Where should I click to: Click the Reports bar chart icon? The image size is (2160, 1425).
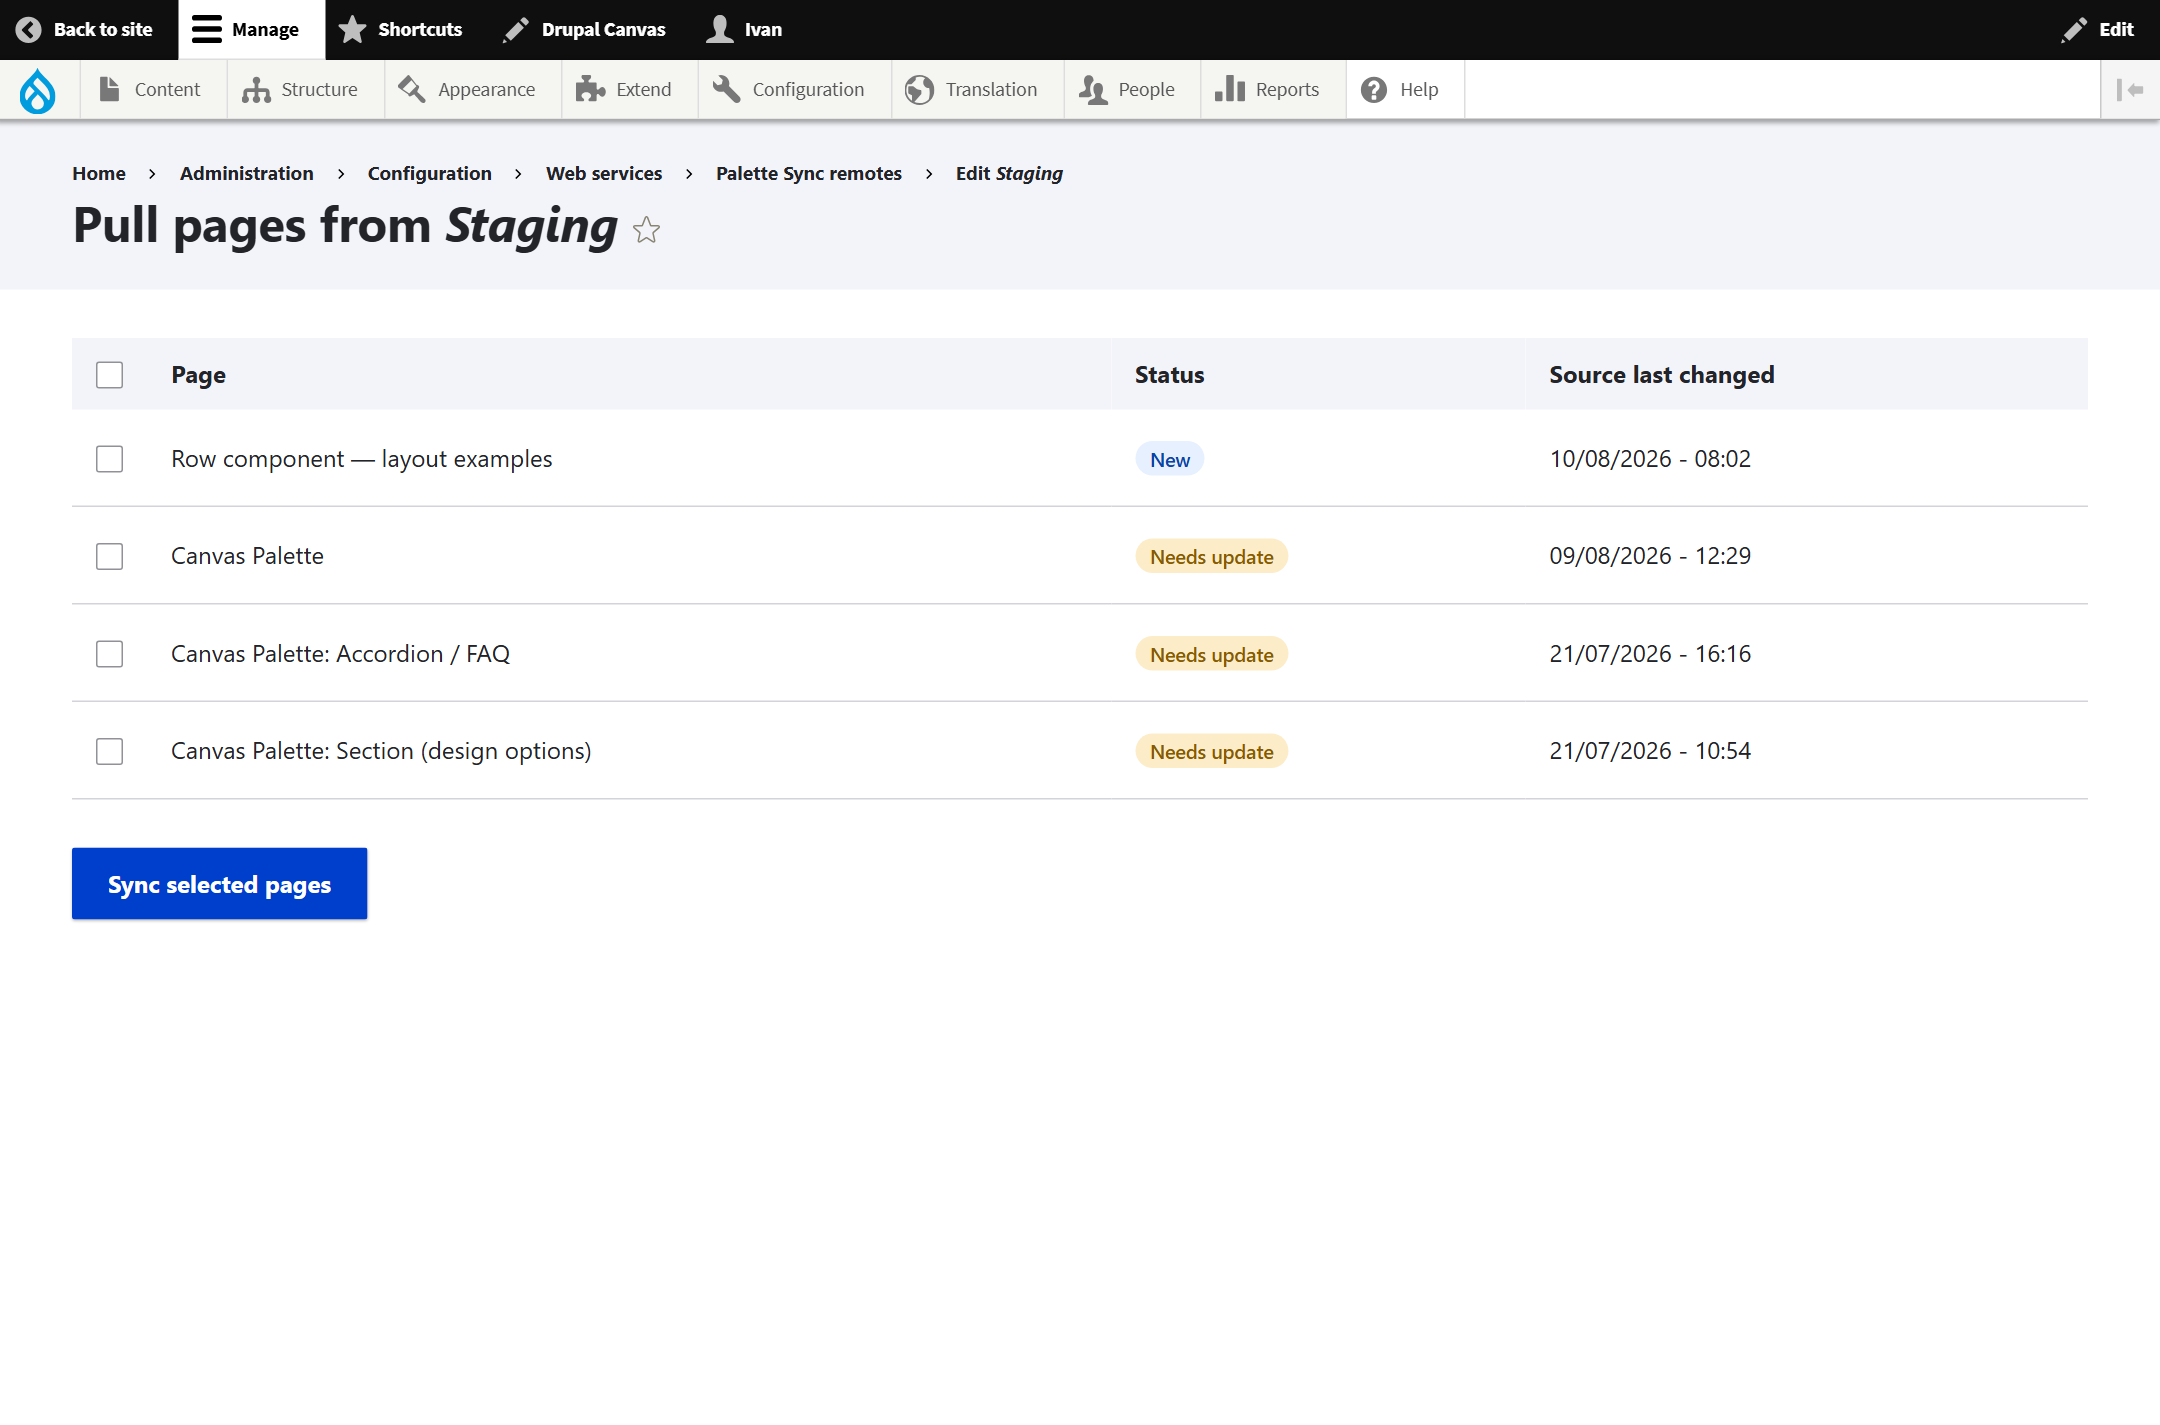coord(1230,89)
